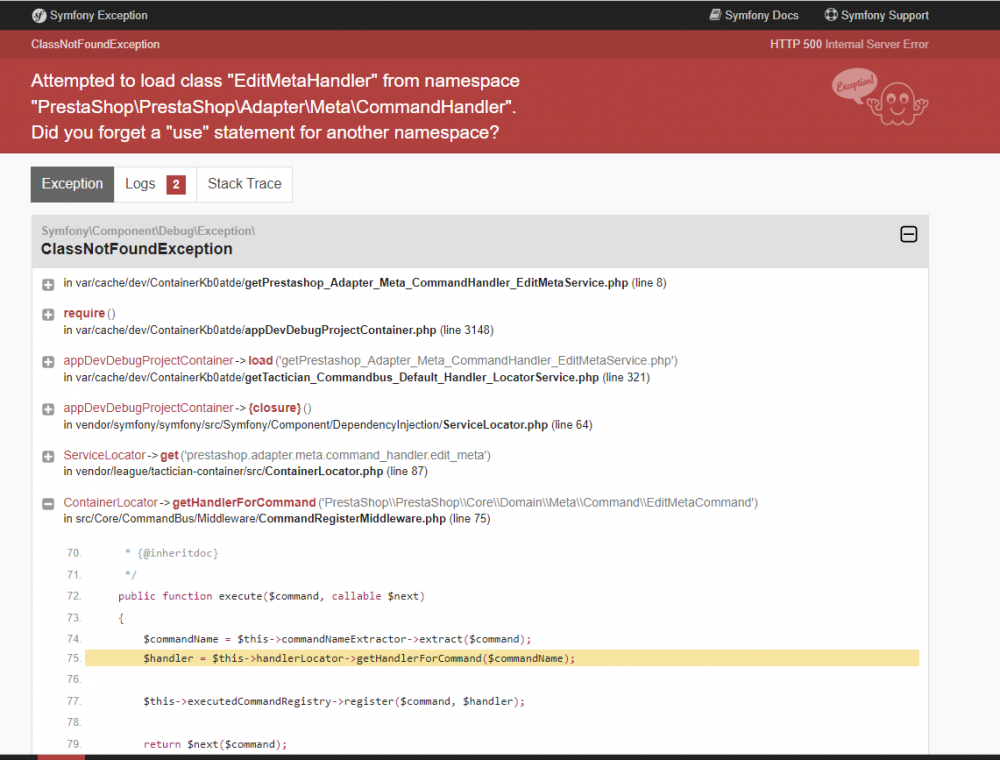
Task: Click CommandRegisterMiddleware.php file link
Action: pyautogui.click(x=352, y=518)
